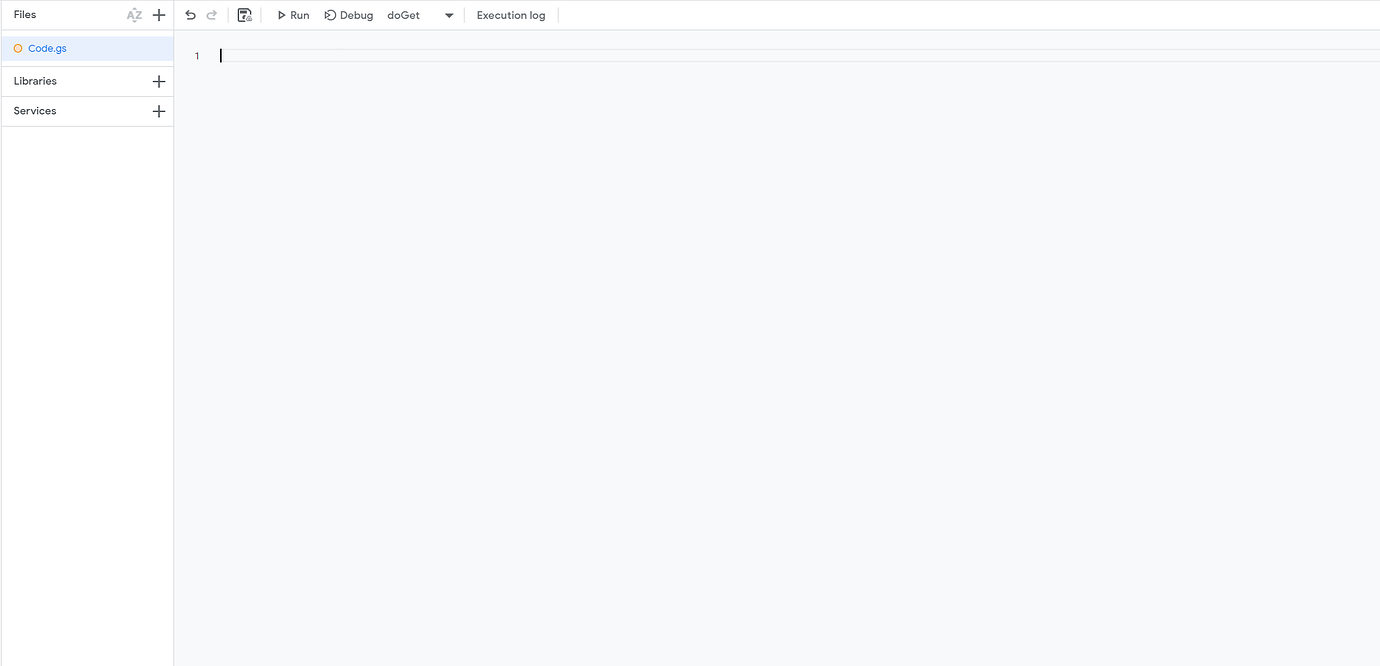The height and width of the screenshot is (666, 1380).
Task: Click line number 1 in the editor
Action: click(x=197, y=56)
